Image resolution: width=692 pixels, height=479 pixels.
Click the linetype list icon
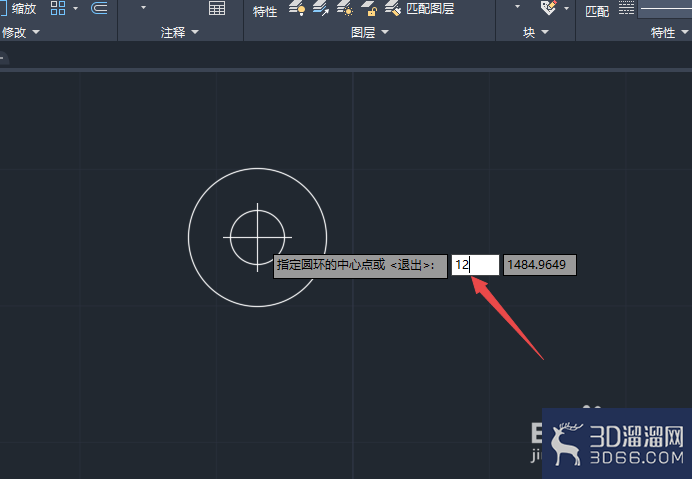(x=626, y=8)
